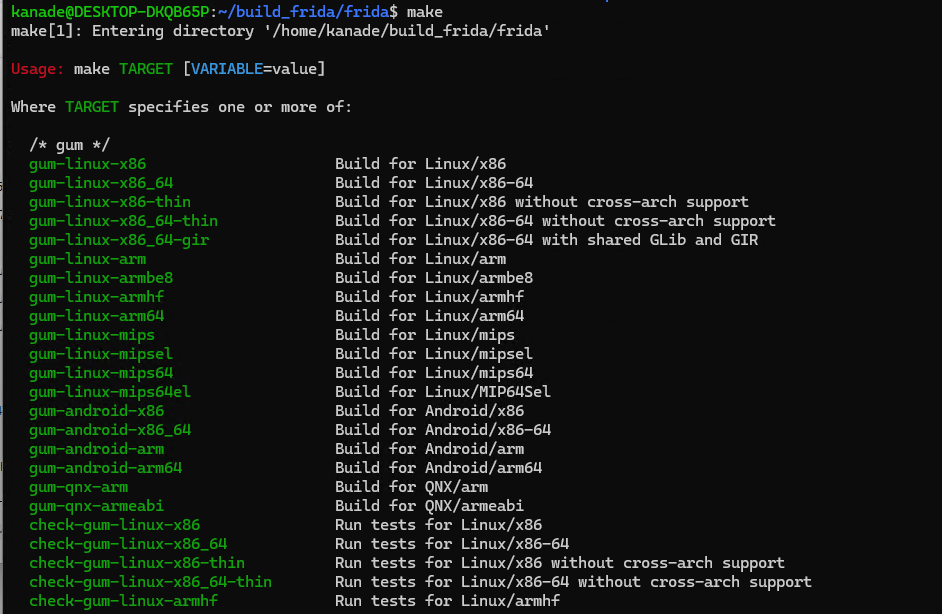Click the gum-linux-mips64el target name
The image size is (942, 614).
coord(110,392)
